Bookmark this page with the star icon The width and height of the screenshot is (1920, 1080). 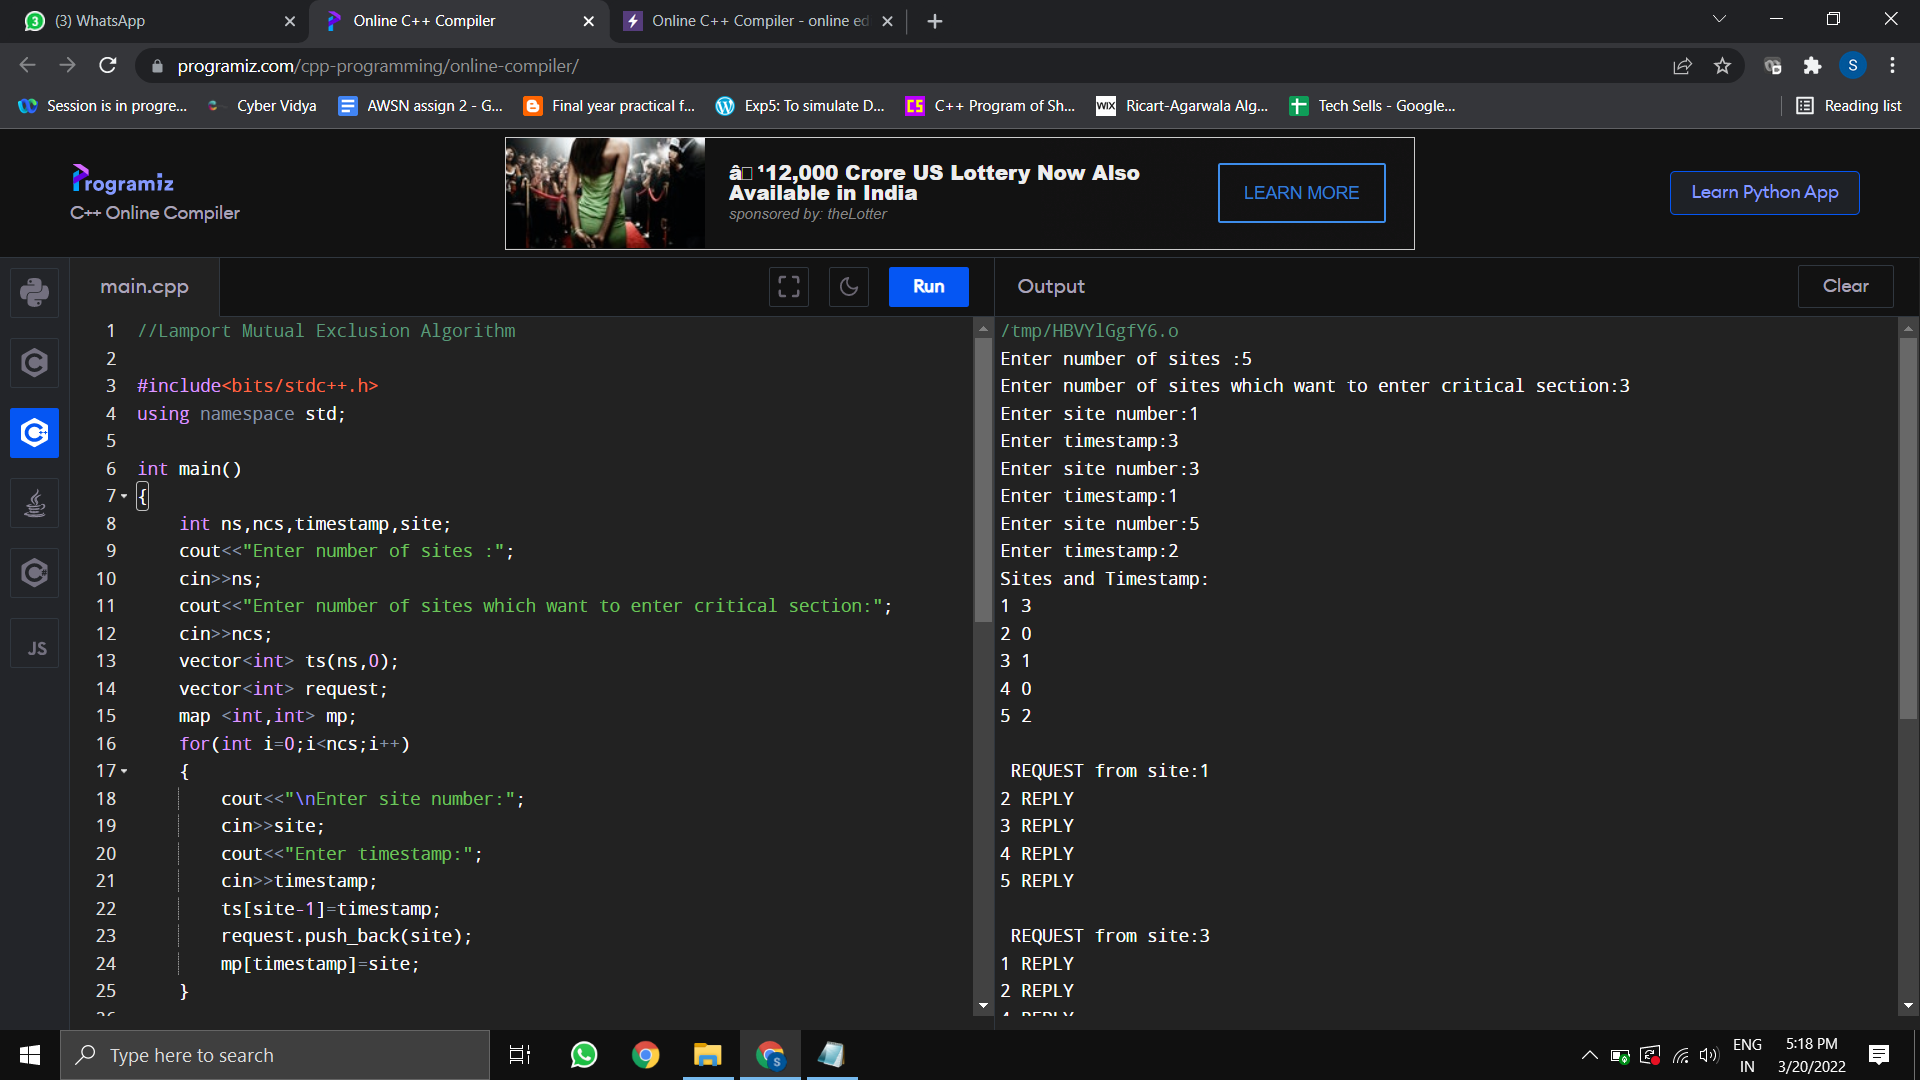1722,66
